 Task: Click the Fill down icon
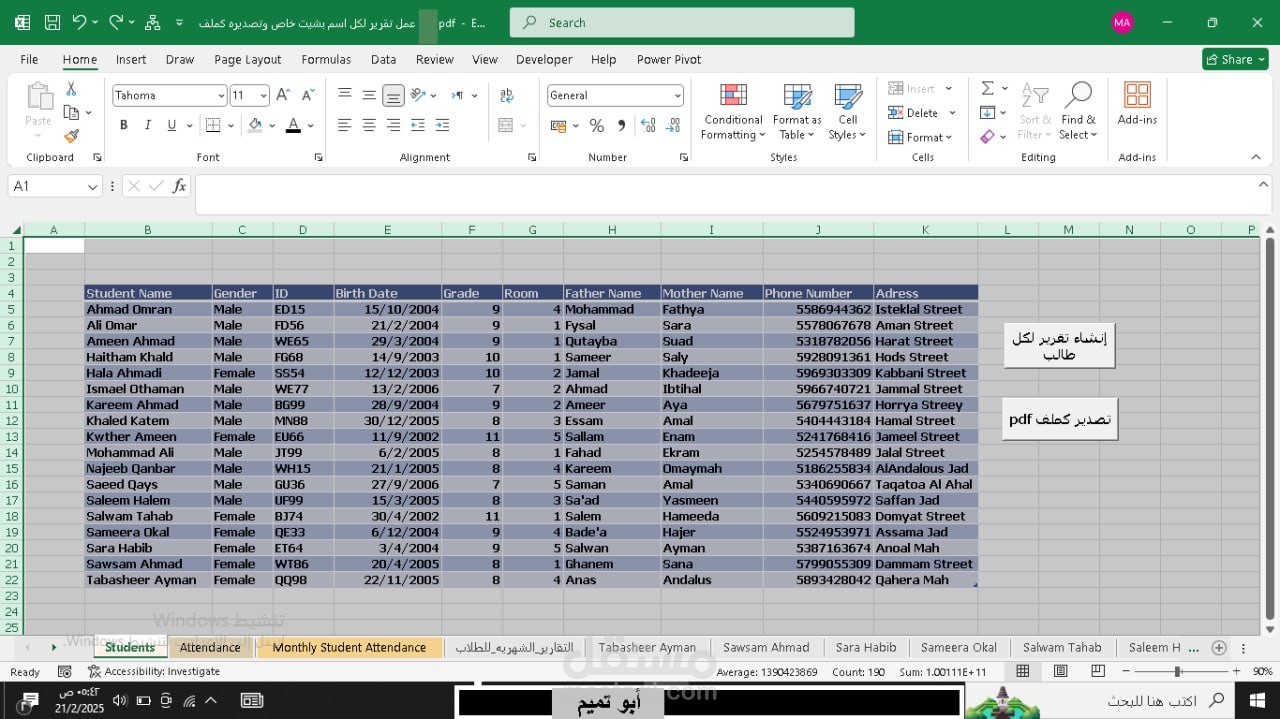987,112
